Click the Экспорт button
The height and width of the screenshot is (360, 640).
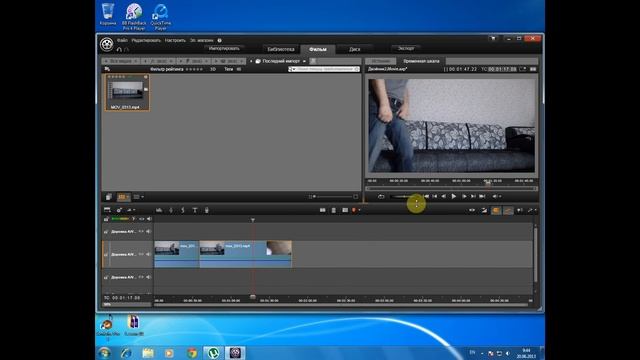click(x=406, y=49)
